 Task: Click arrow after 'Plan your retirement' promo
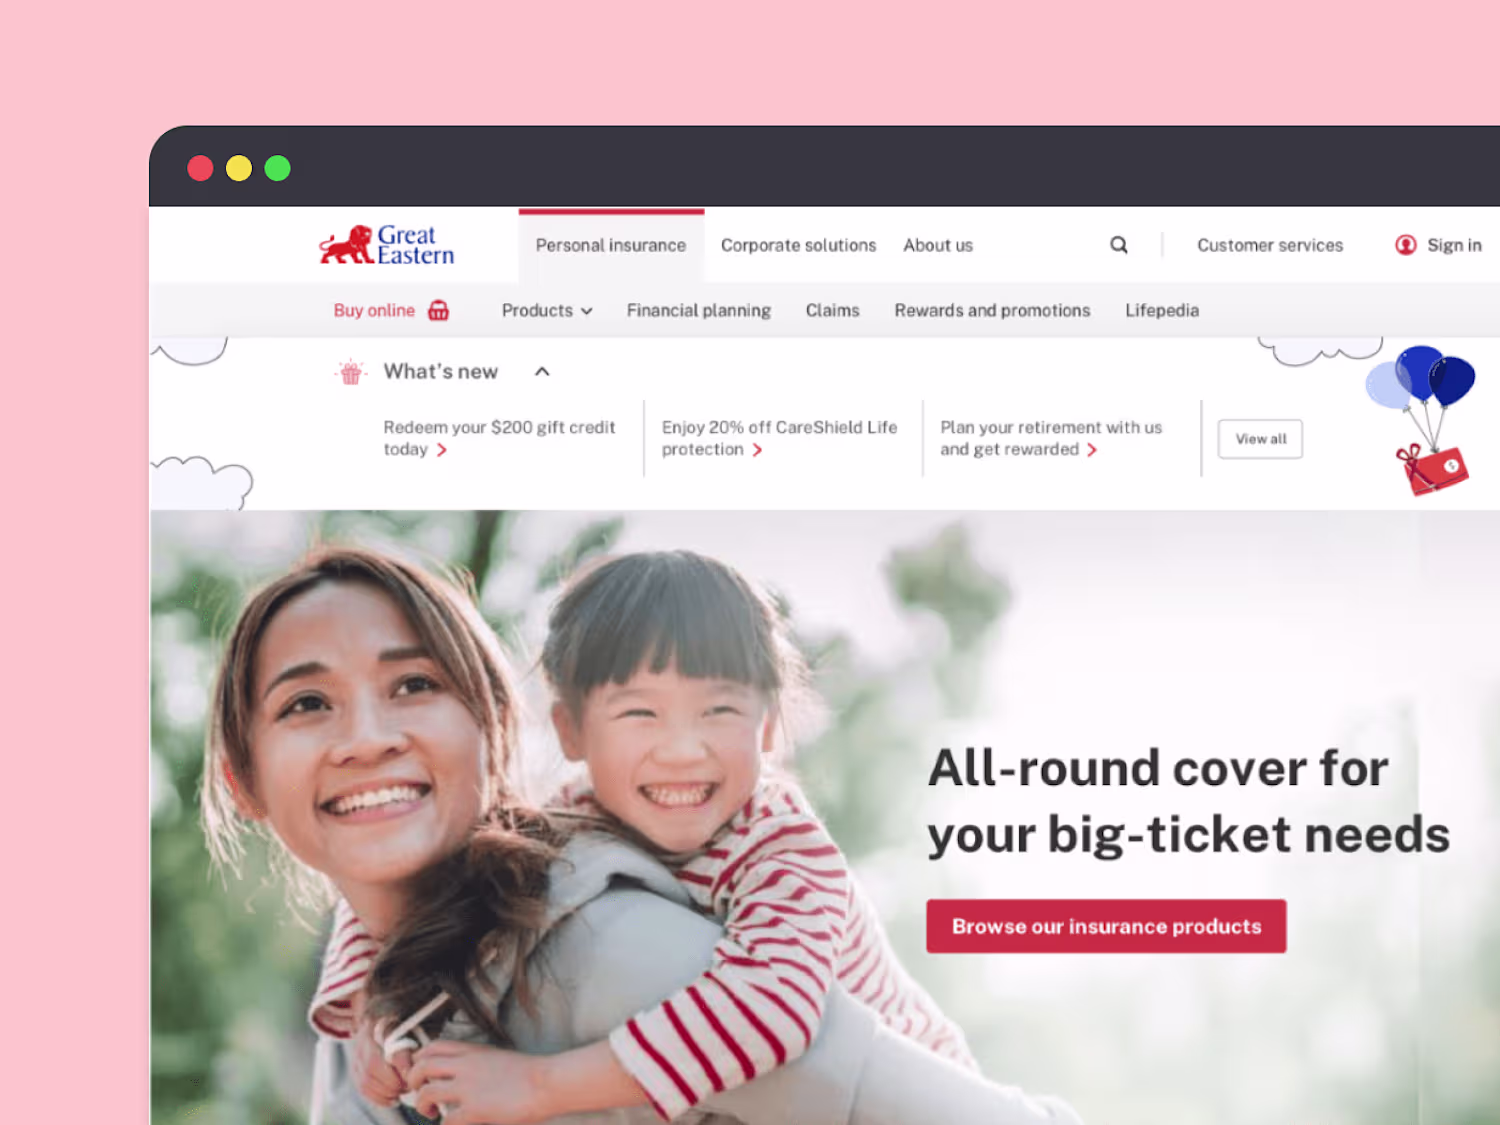tap(1092, 450)
